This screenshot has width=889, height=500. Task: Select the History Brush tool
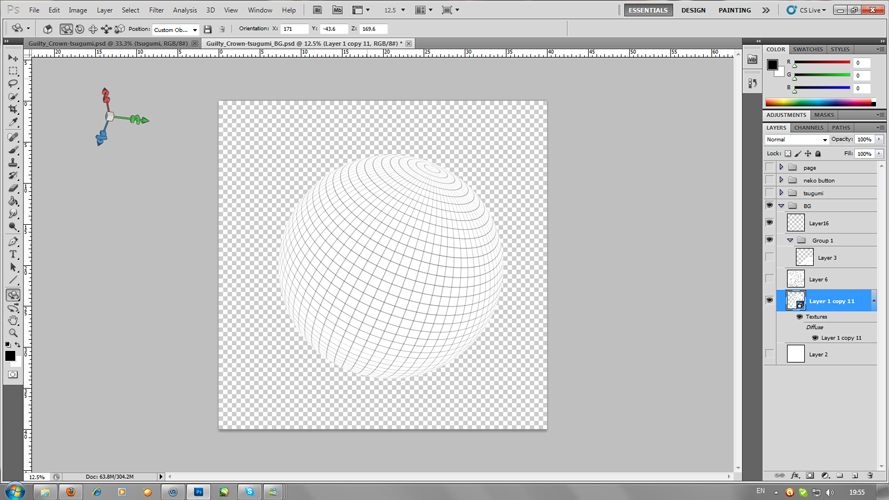tap(13, 176)
